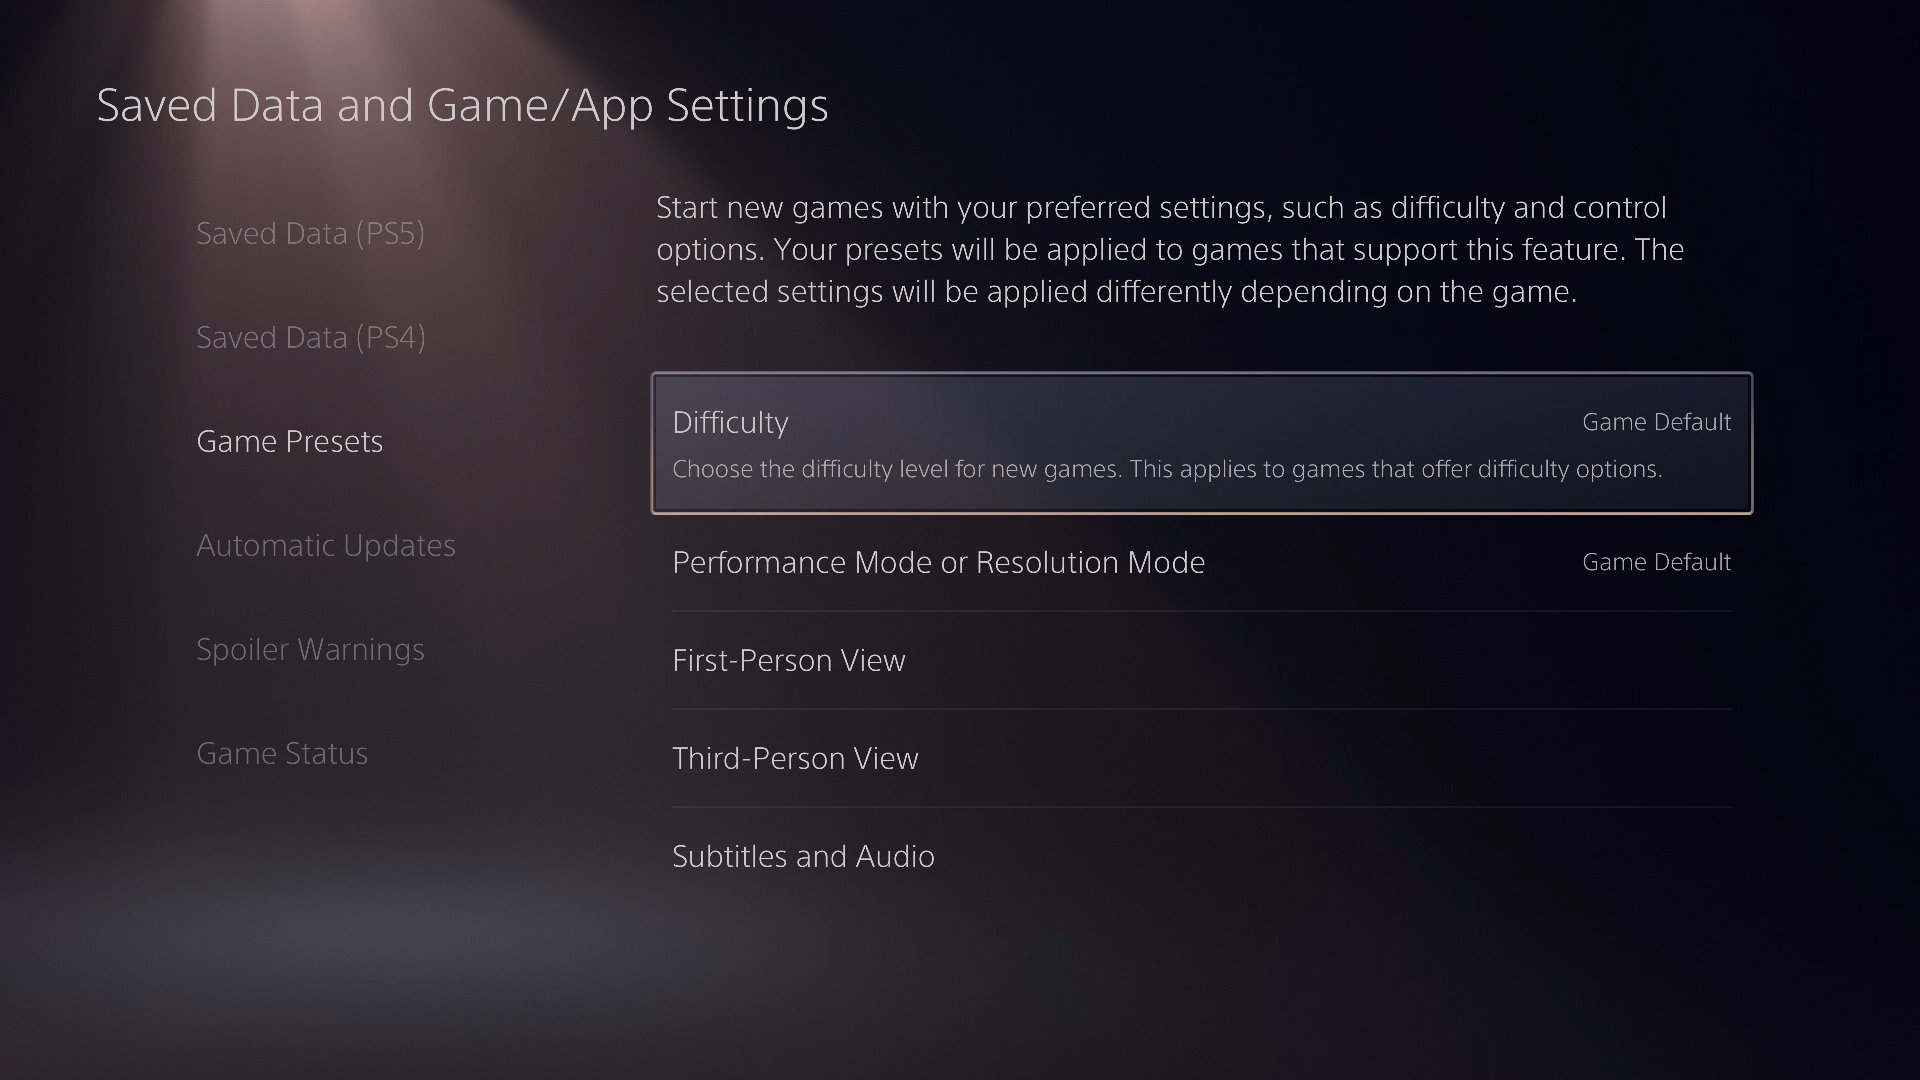Expand Third-Person View options
The height and width of the screenshot is (1080, 1920).
[1202, 758]
